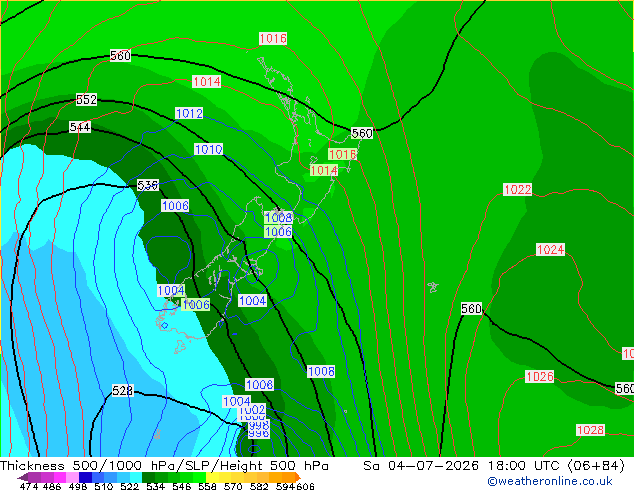634x490 pixels.
Task: Click the 1026 red isobar label
Action: click(539, 376)
